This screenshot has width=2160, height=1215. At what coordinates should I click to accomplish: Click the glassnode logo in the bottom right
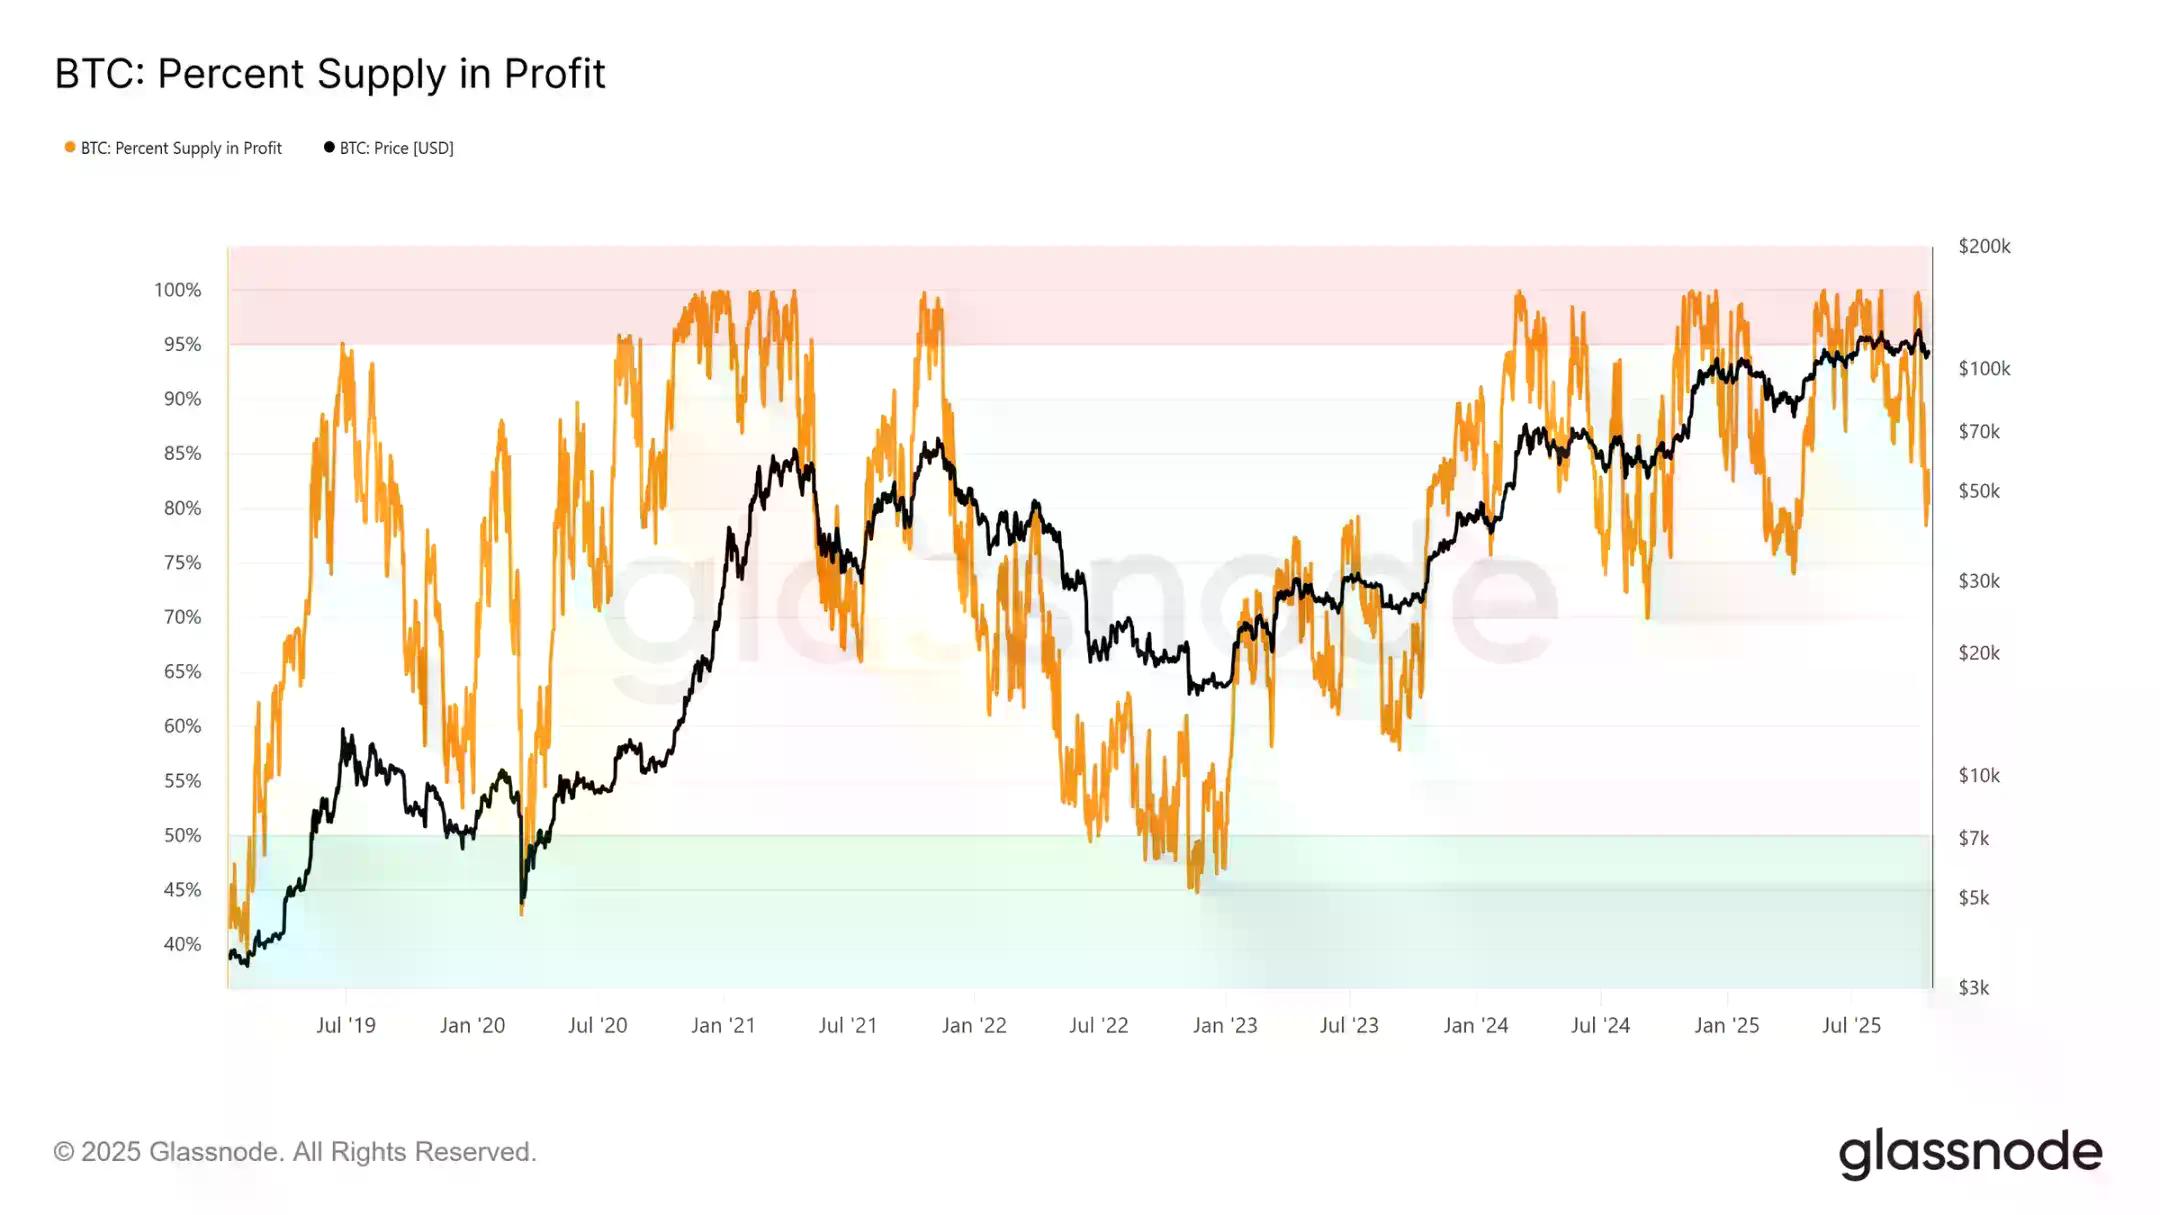coord(1969,1153)
